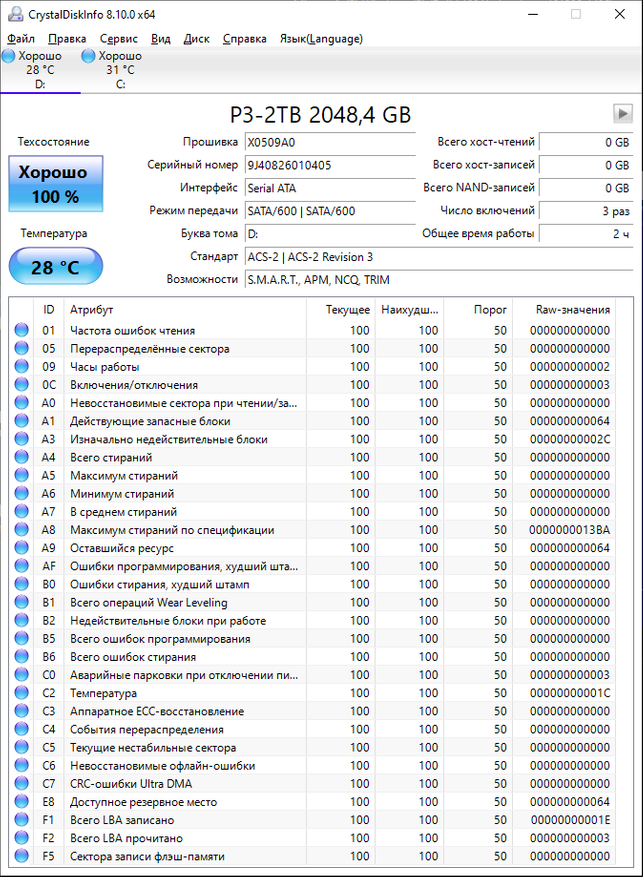
Task: Click the Прошивка field X0509A0
Action: [330, 143]
